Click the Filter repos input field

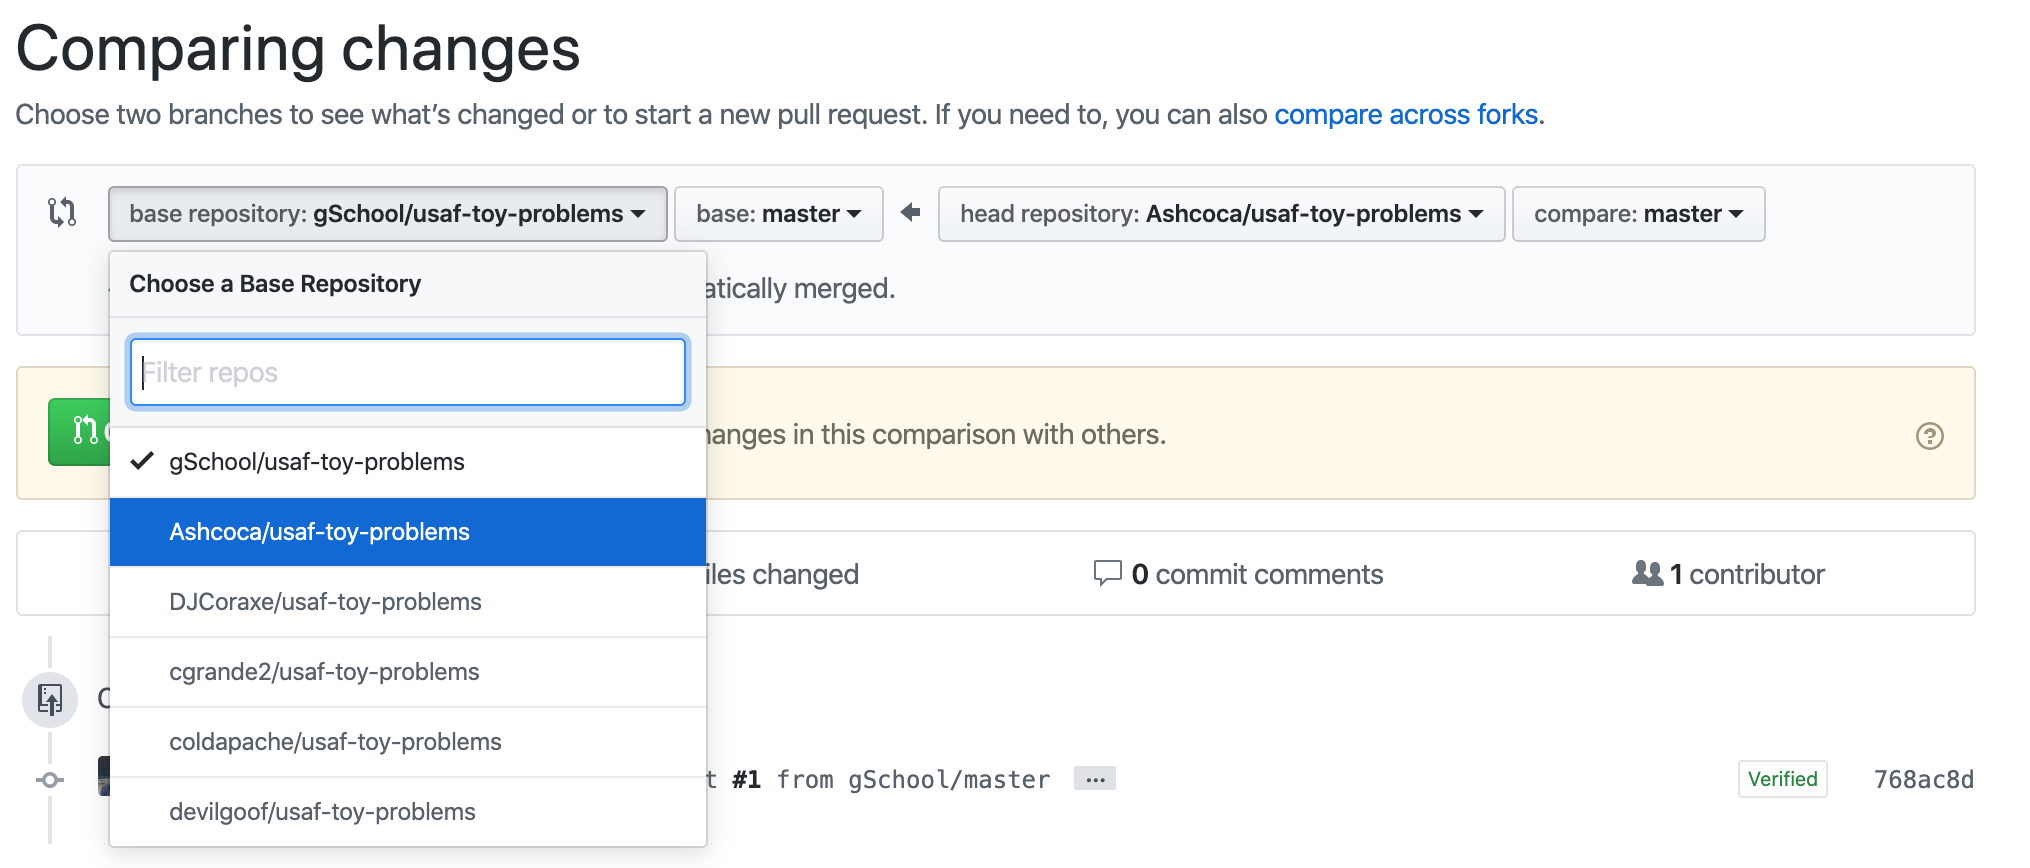pyautogui.click(x=408, y=372)
